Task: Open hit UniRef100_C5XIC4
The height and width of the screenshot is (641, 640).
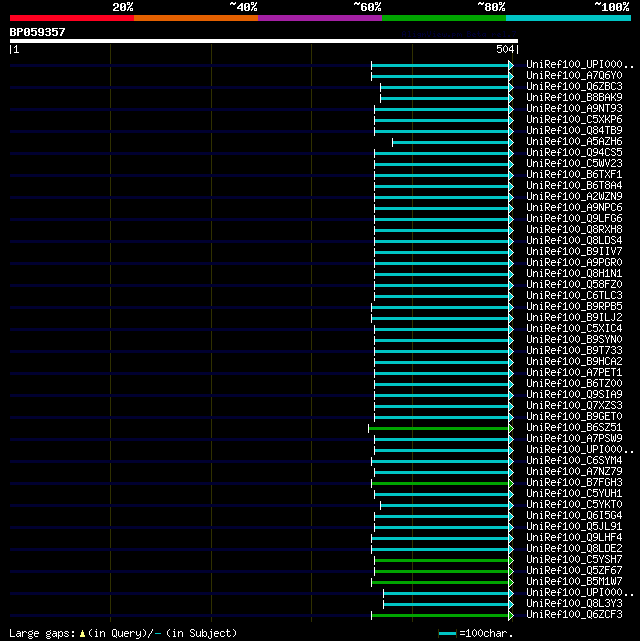Action: pyautogui.click(x=574, y=329)
